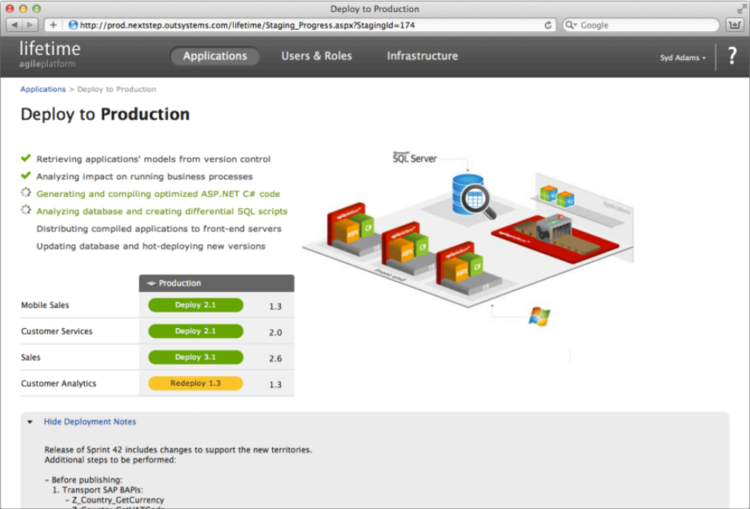The height and width of the screenshot is (509, 750).
Task: Collapse notes using the disclosure triangle
Action: pos(30,422)
